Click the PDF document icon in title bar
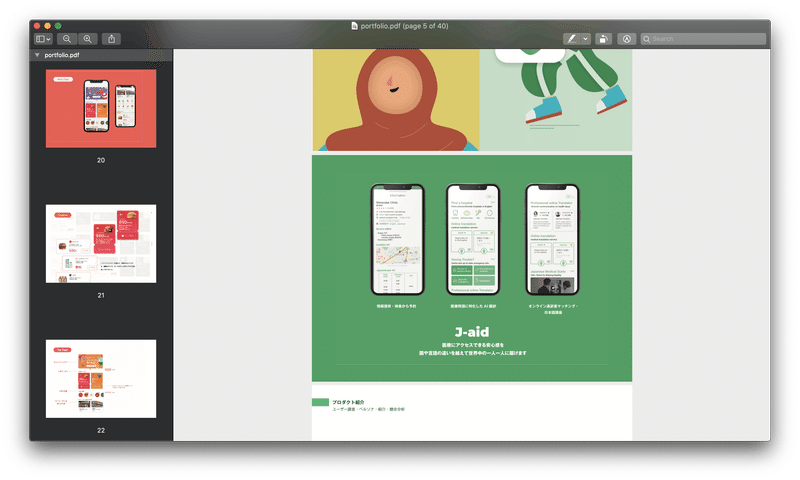 [x=355, y=26]
